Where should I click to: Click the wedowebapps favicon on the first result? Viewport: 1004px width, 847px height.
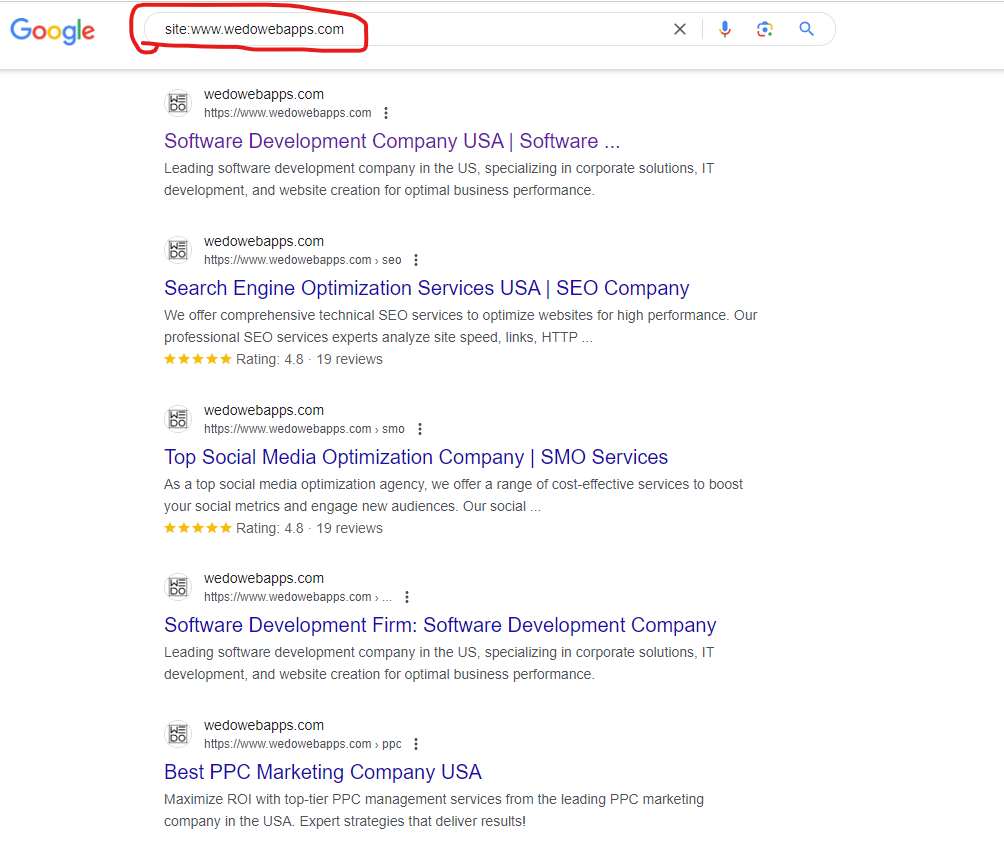[x=178, y=103]
